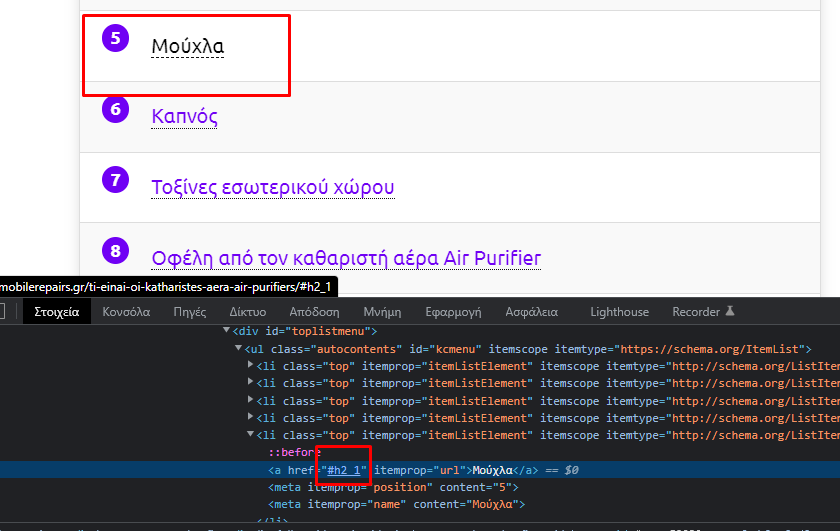The width and height of the screenshot is (840, 531).
Task: Switch to the Δίκτυο DevTools tab
Action: pos(248,312)
